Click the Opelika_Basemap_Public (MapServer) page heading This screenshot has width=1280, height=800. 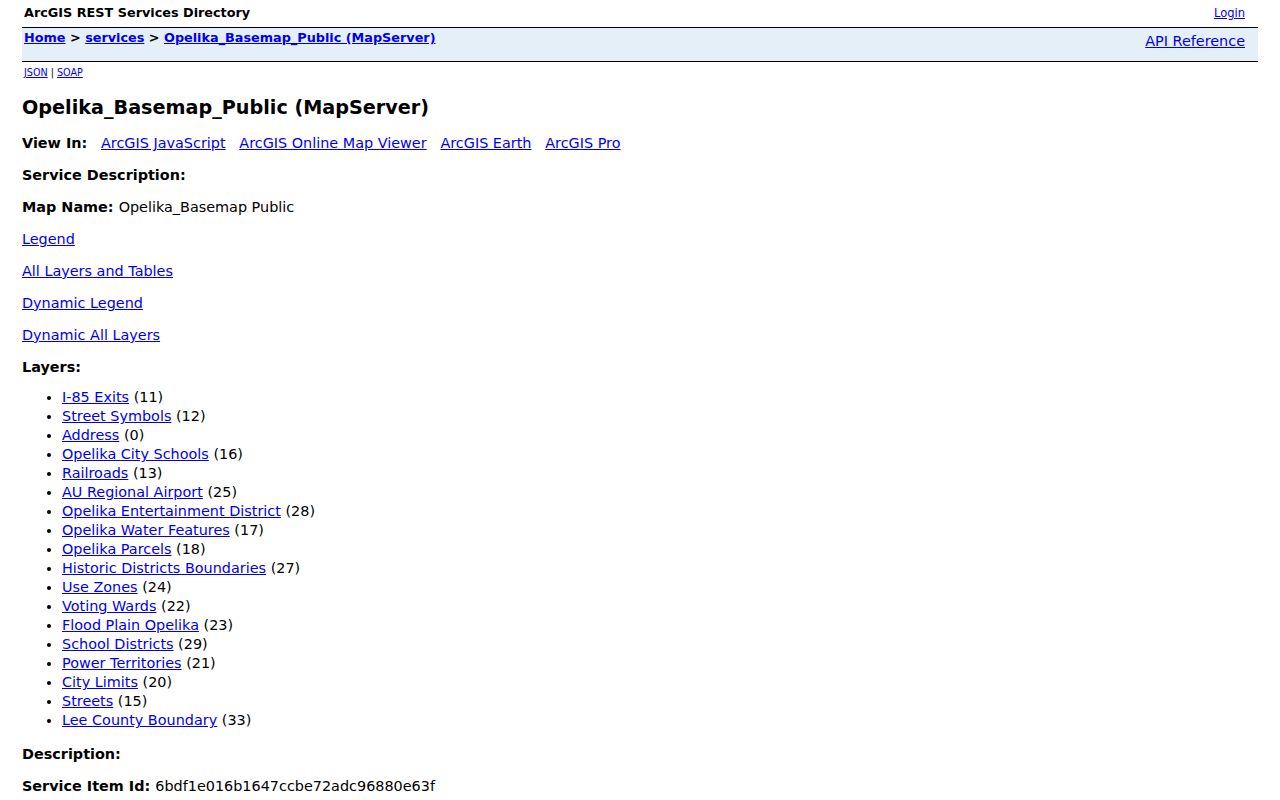point(225,107)
